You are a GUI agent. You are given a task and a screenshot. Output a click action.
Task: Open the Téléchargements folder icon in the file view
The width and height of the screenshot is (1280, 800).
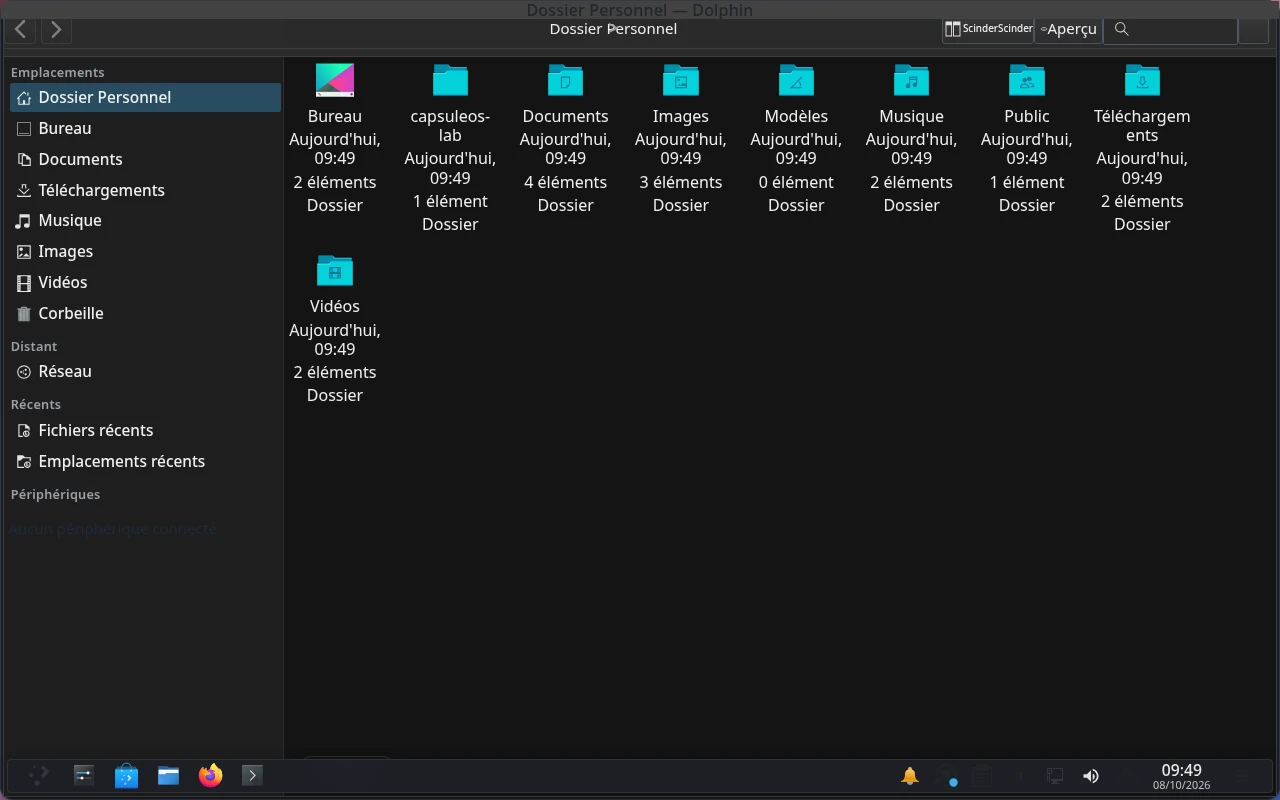(x=1142, y=80)
